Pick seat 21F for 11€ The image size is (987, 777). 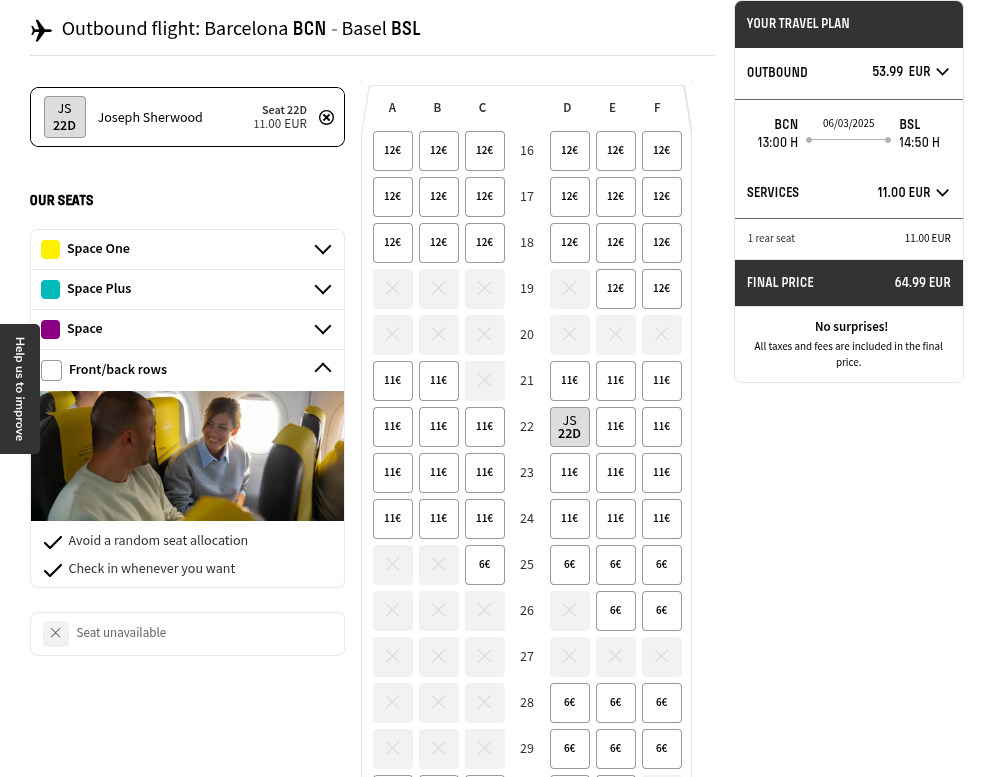[x=662, y=381]
